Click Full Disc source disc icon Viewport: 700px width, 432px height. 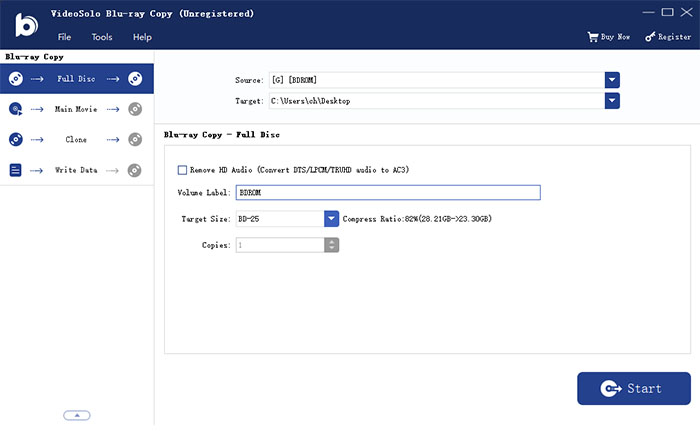pos(16,79)
